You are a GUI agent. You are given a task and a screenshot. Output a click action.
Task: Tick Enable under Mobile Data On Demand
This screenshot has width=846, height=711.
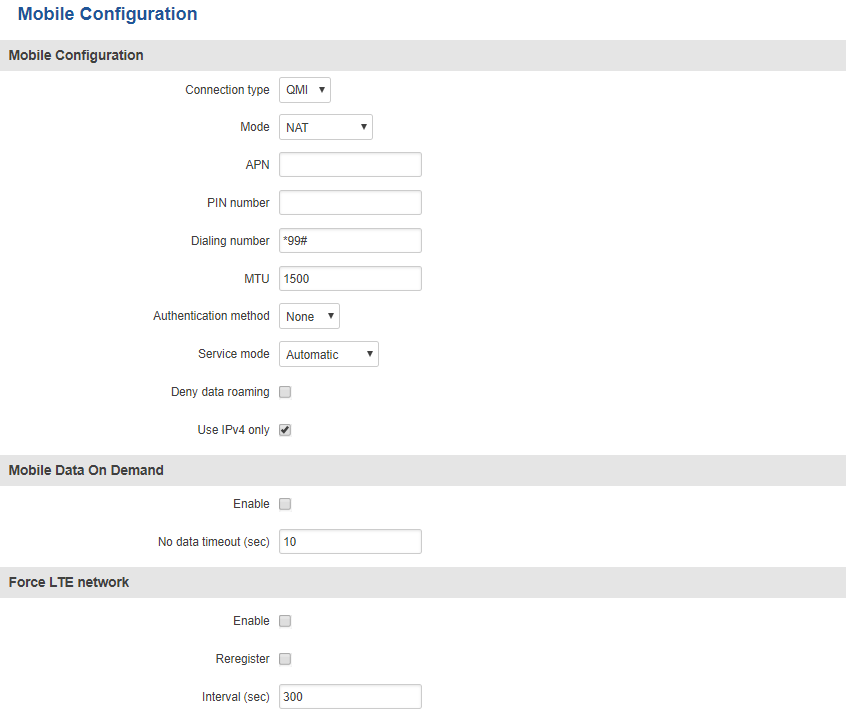tap(285, 504)
